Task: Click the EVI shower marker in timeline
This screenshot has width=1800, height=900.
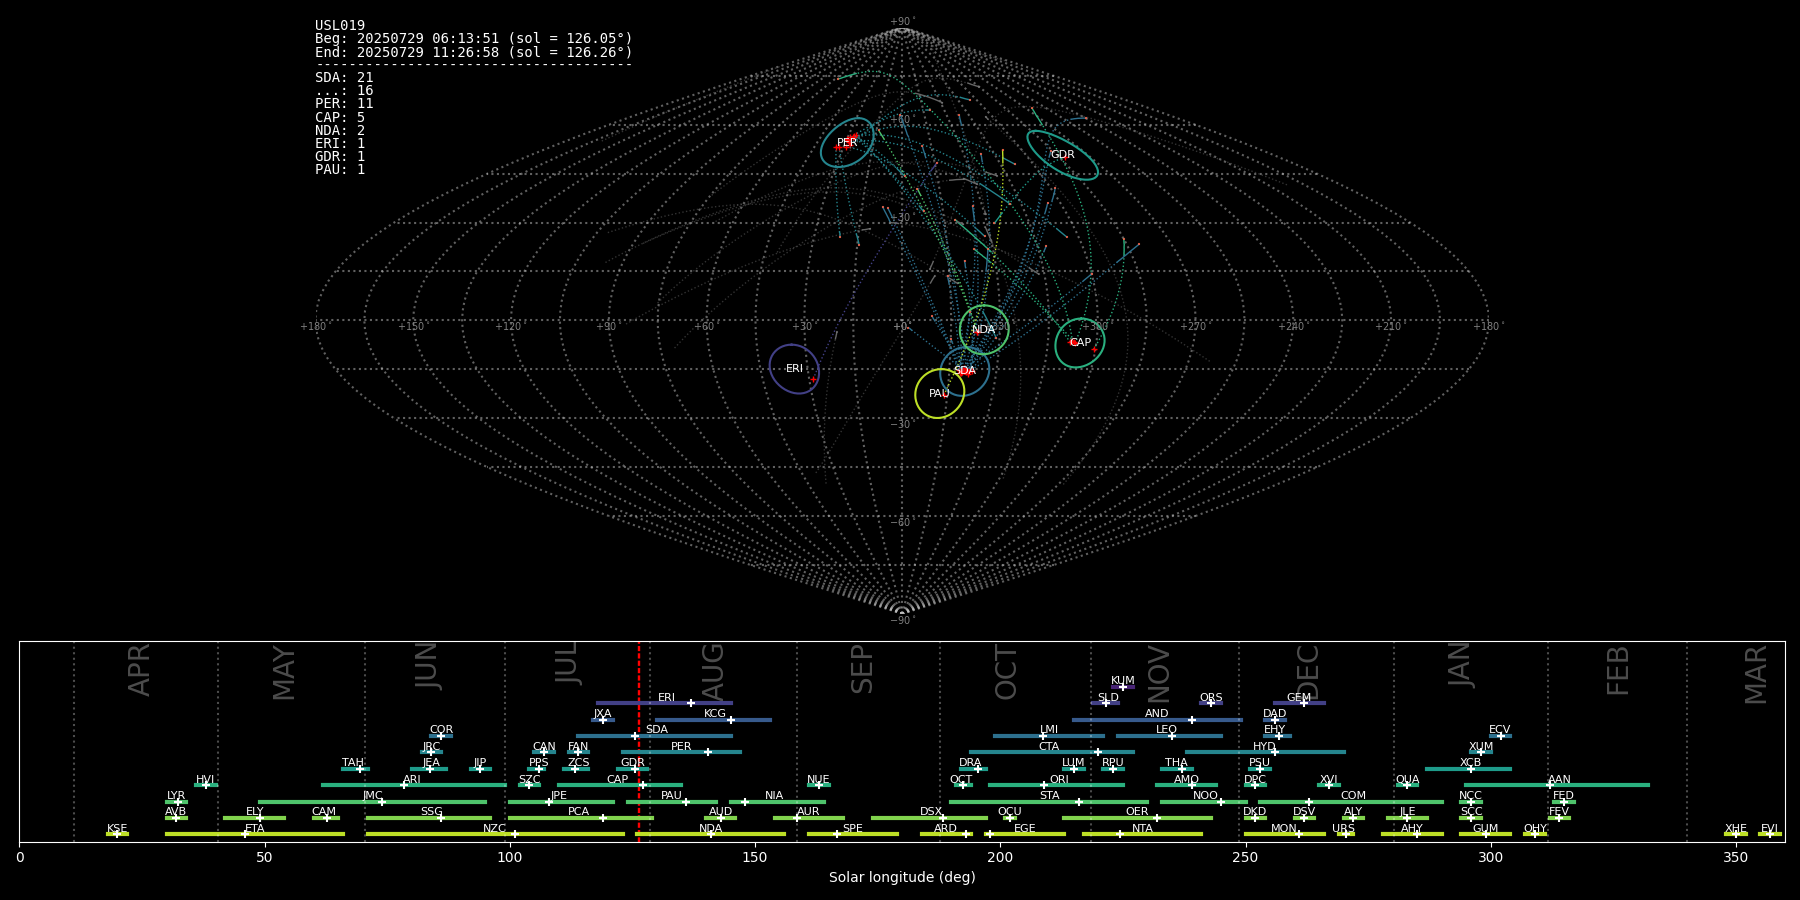Action: click(1769, 834)
